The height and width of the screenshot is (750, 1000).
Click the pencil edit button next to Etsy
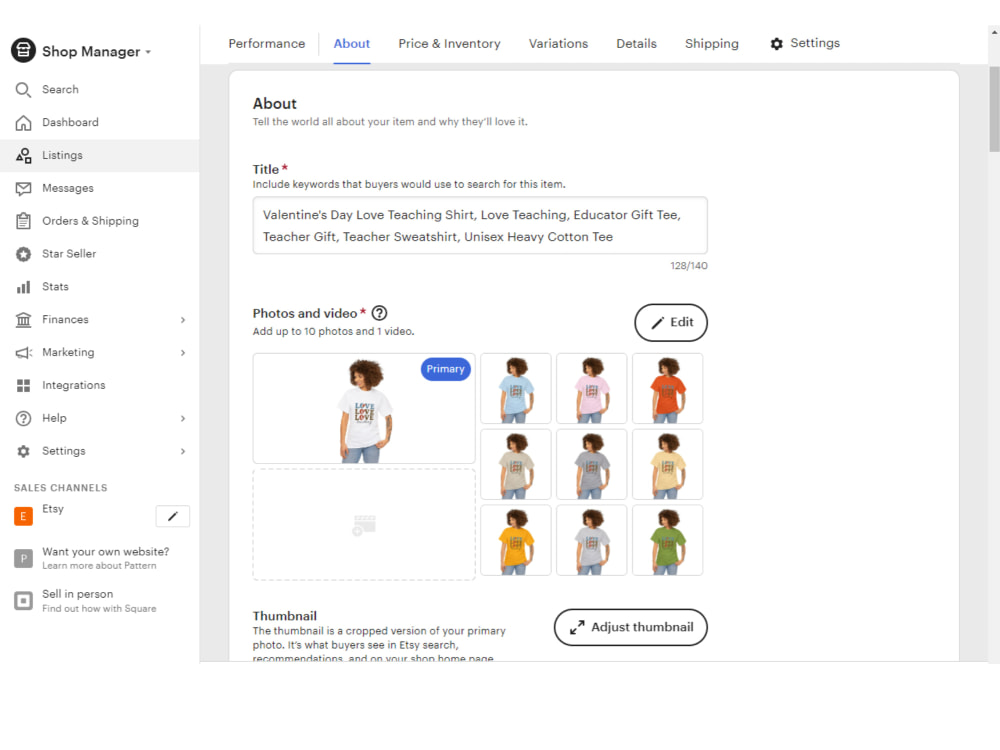pyautogui.click(x=173, y=517)
